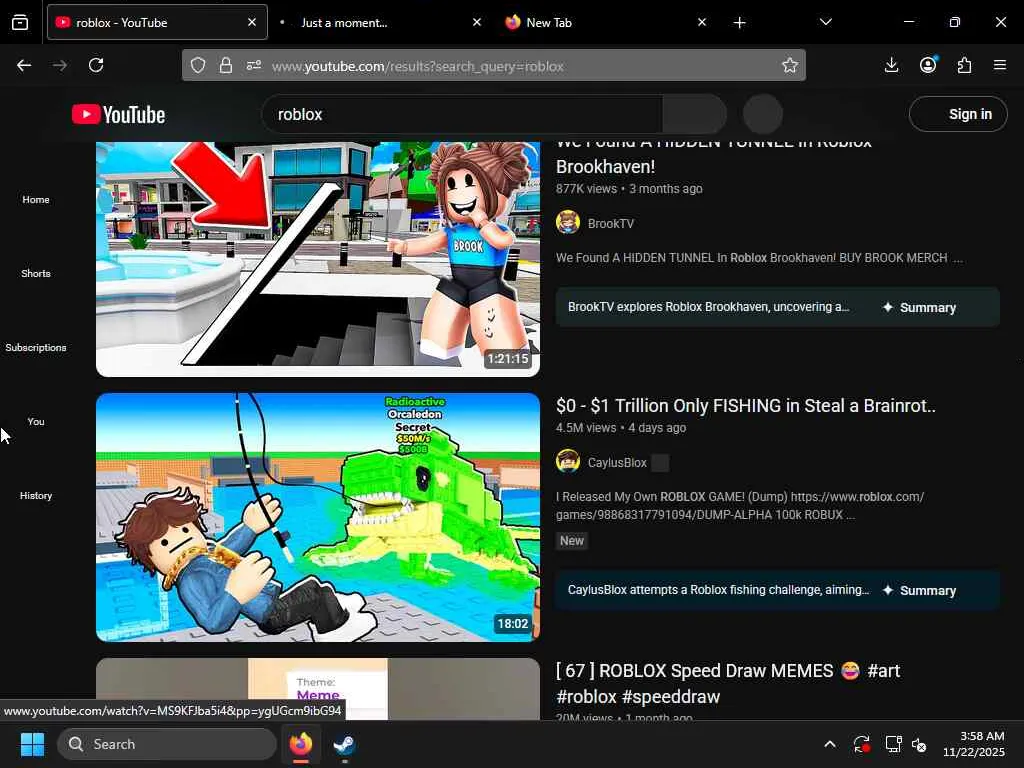
Task: Open the taskbar clock showing 3:58 AM
Action: tap(974, 744)
